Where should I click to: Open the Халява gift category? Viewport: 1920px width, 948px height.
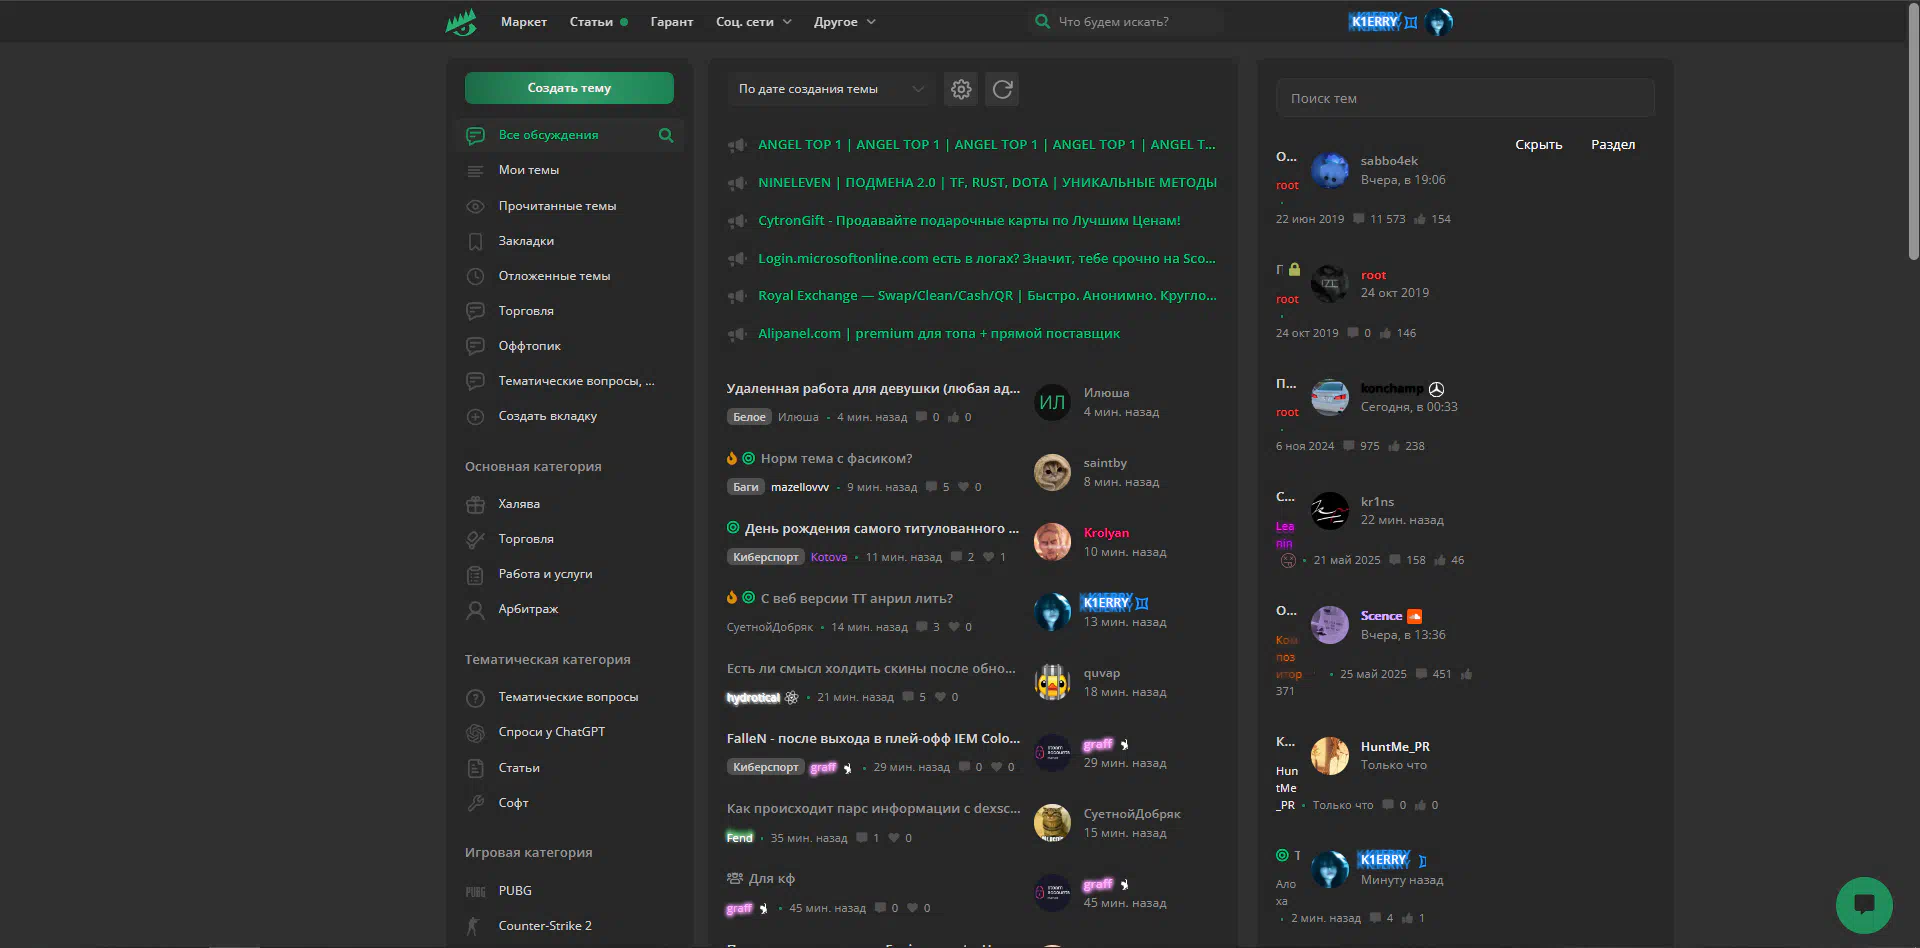tap(519, 504)
